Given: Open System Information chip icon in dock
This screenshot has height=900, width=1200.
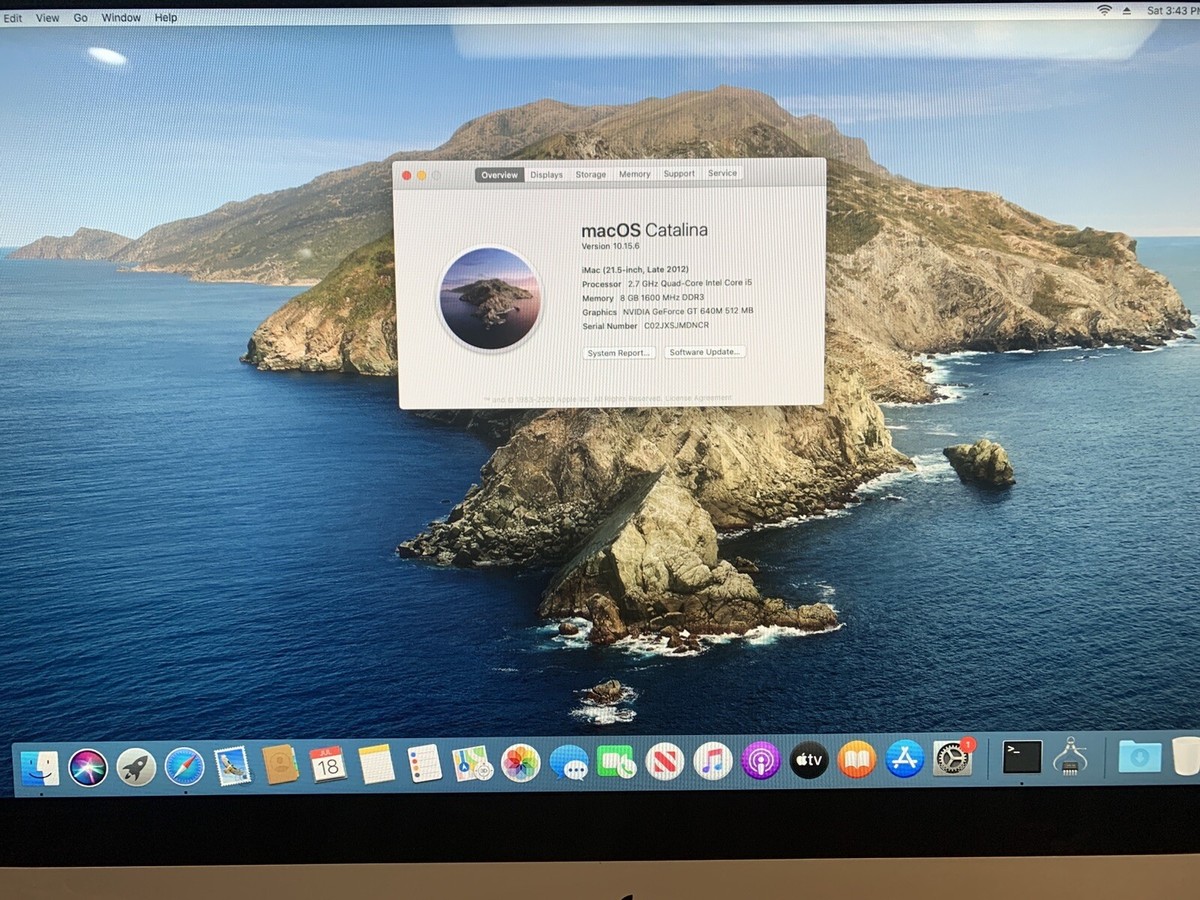Looking at the screenshot, I should 1070,756.
